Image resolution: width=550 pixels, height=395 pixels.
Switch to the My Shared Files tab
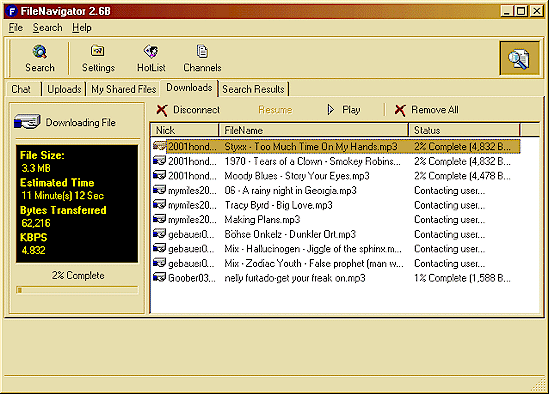[123, 89]
